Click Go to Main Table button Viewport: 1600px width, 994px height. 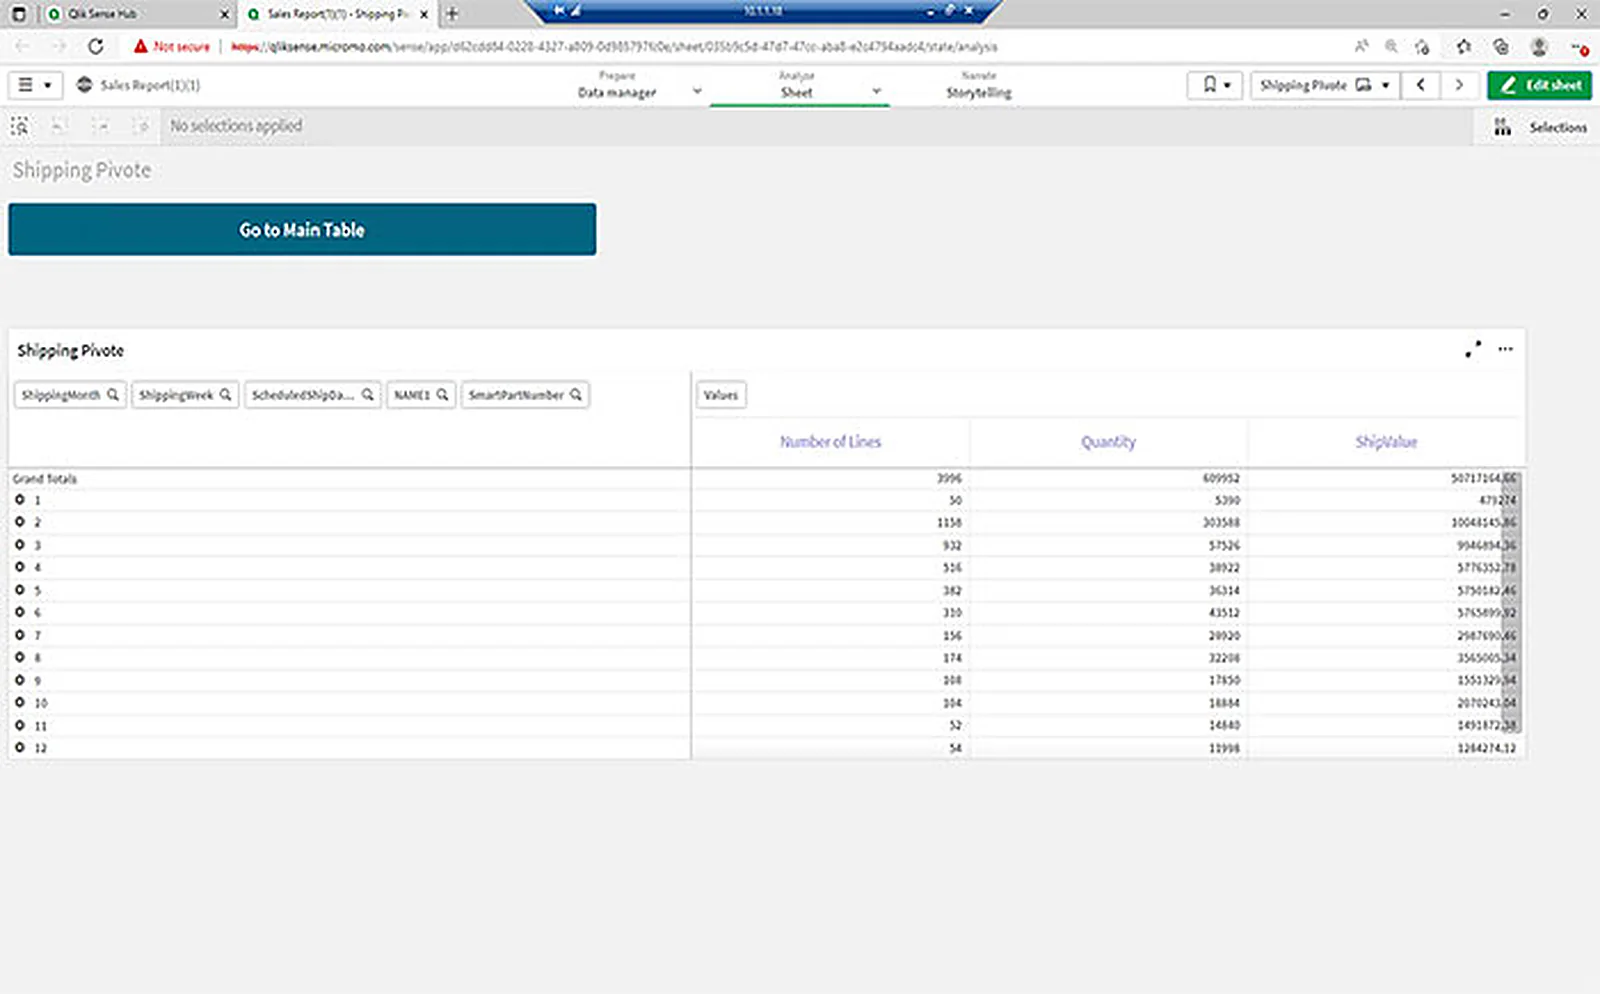pyautogui.click(x=302, y=229)
